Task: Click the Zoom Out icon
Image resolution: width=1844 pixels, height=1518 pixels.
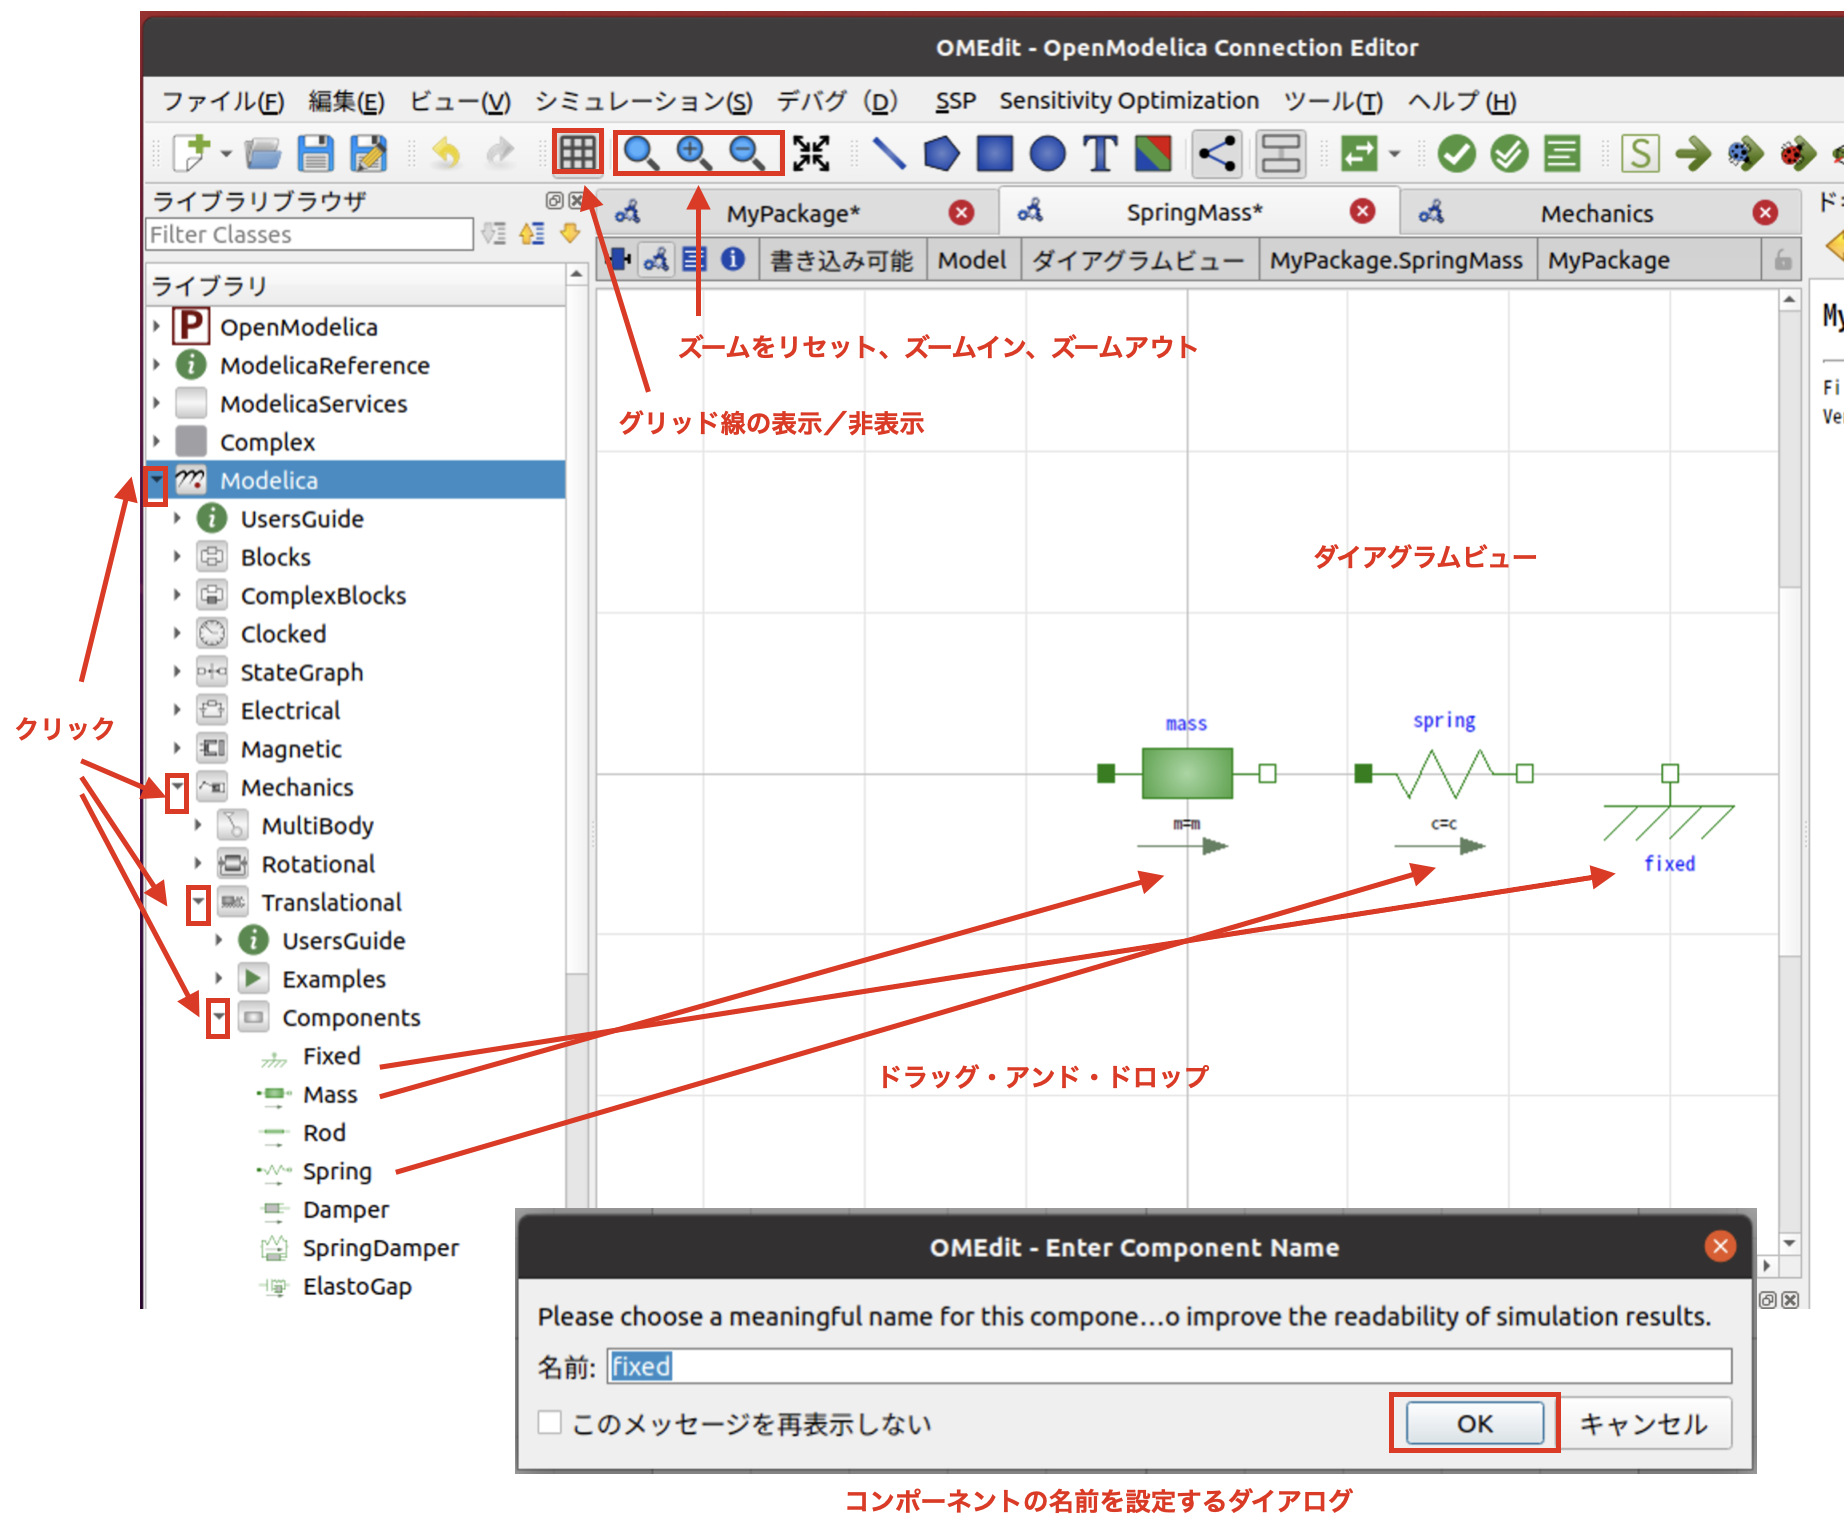Action: coord(747,153)
